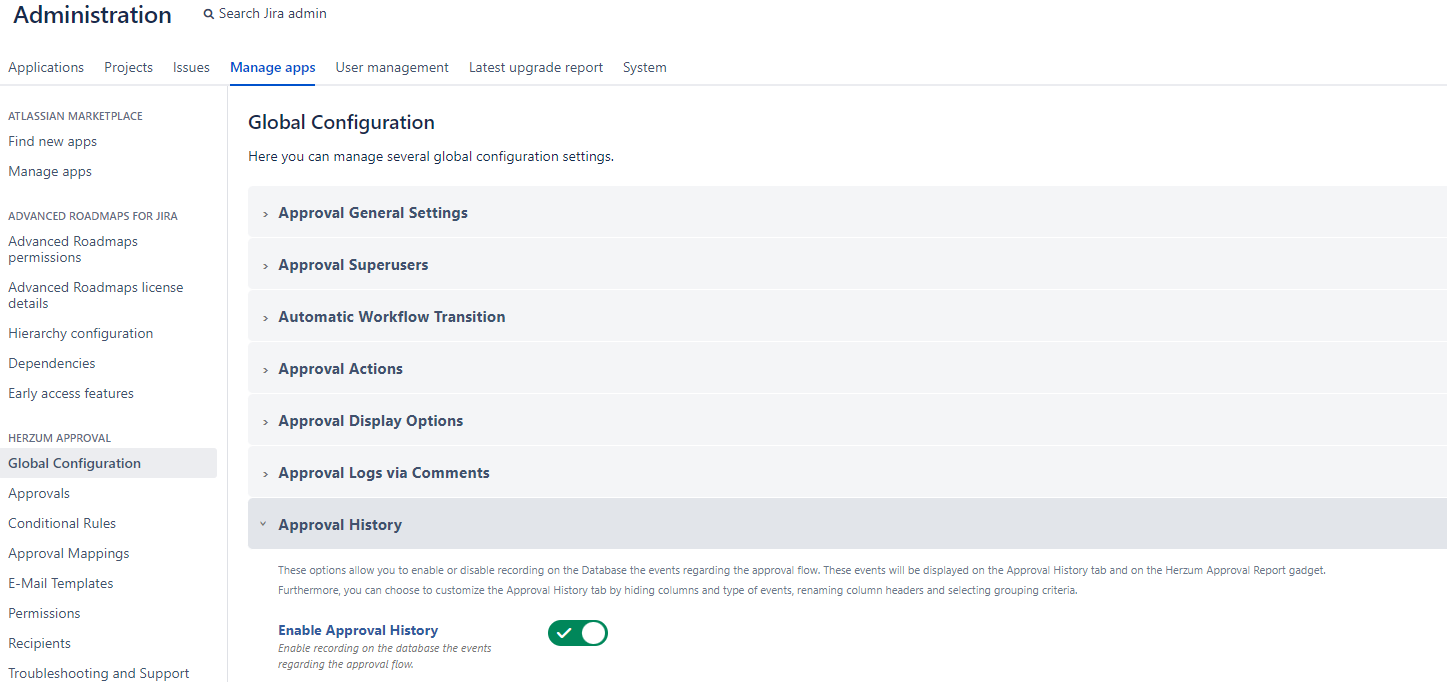This screenshot has width=1447, height=682.
Task: Expand the Approval Actions section
Action: click(340, 369)
